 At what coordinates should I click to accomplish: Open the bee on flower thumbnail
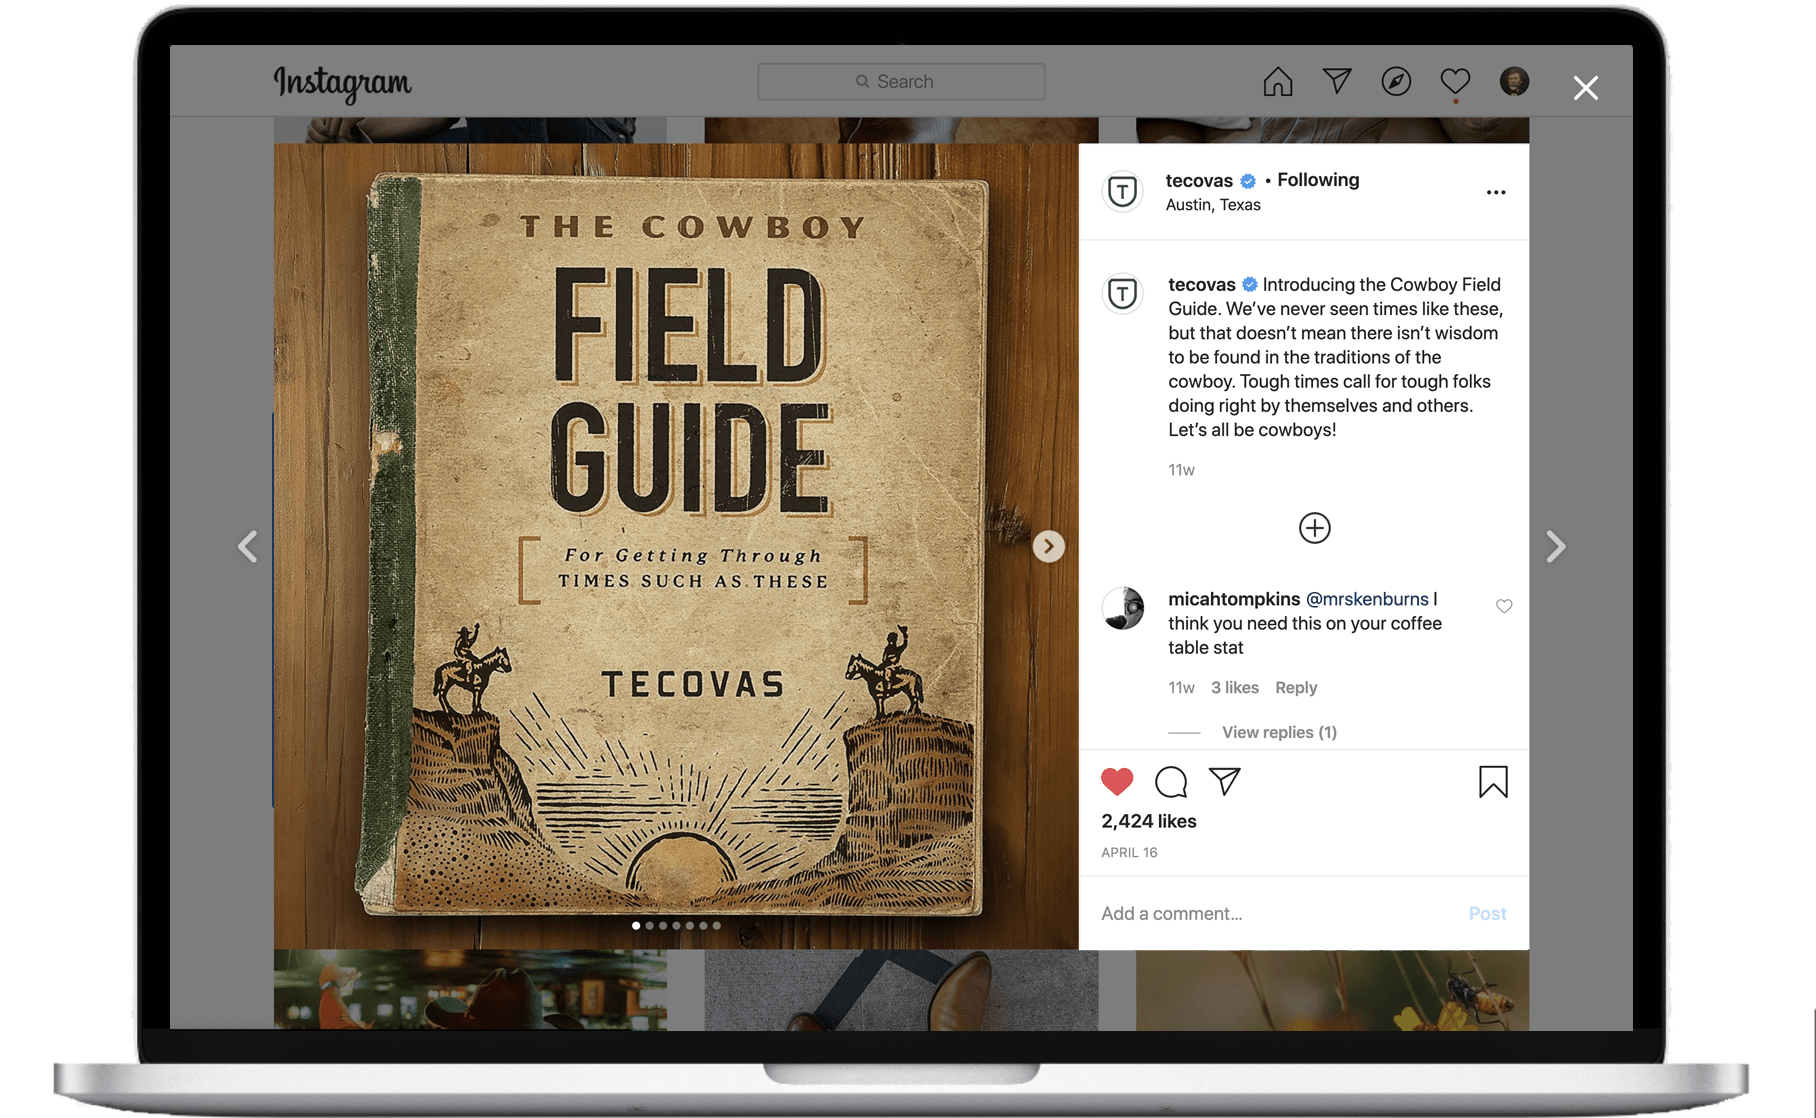(x=1332, y=990)
